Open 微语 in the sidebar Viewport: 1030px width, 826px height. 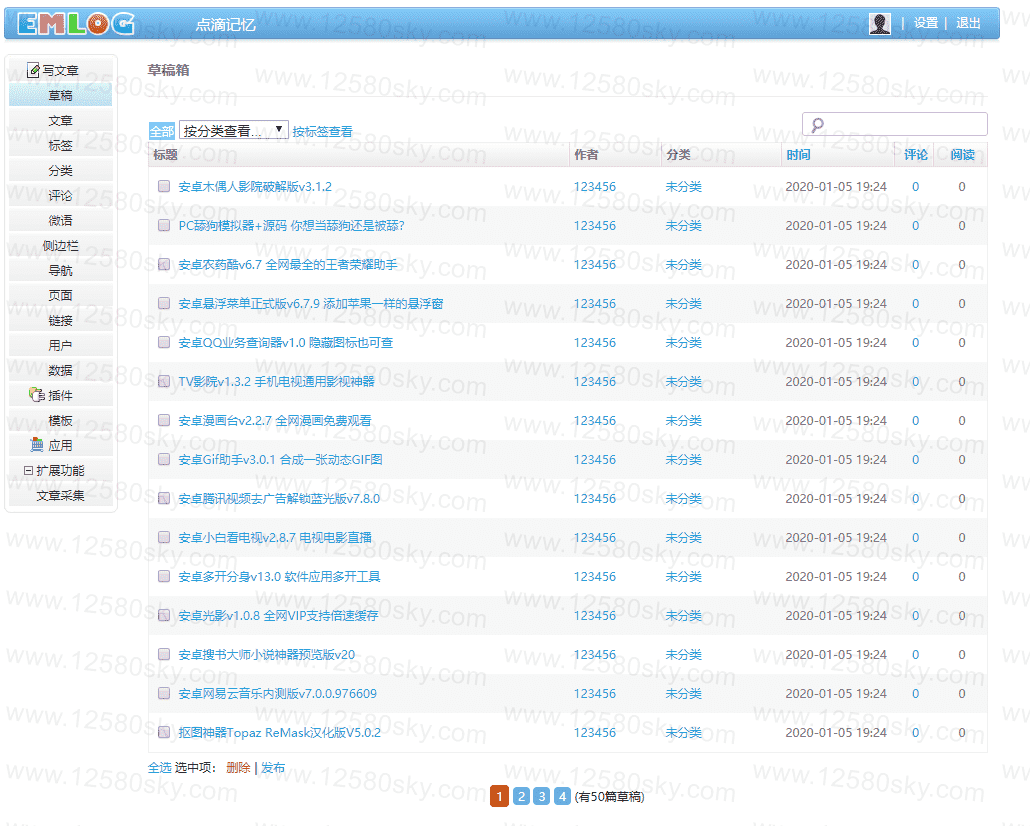point(60,220)
